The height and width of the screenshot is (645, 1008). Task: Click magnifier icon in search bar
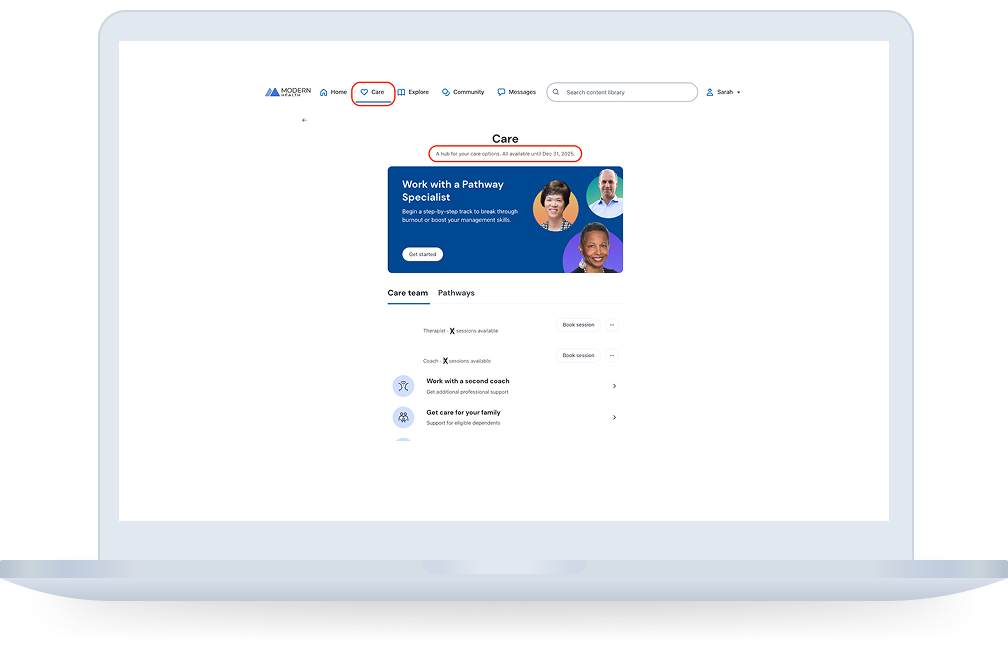(x=556, y=92)
